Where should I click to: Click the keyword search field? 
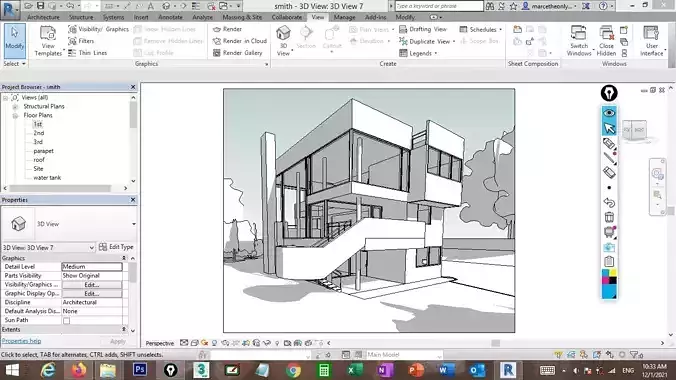click(439, 6)
